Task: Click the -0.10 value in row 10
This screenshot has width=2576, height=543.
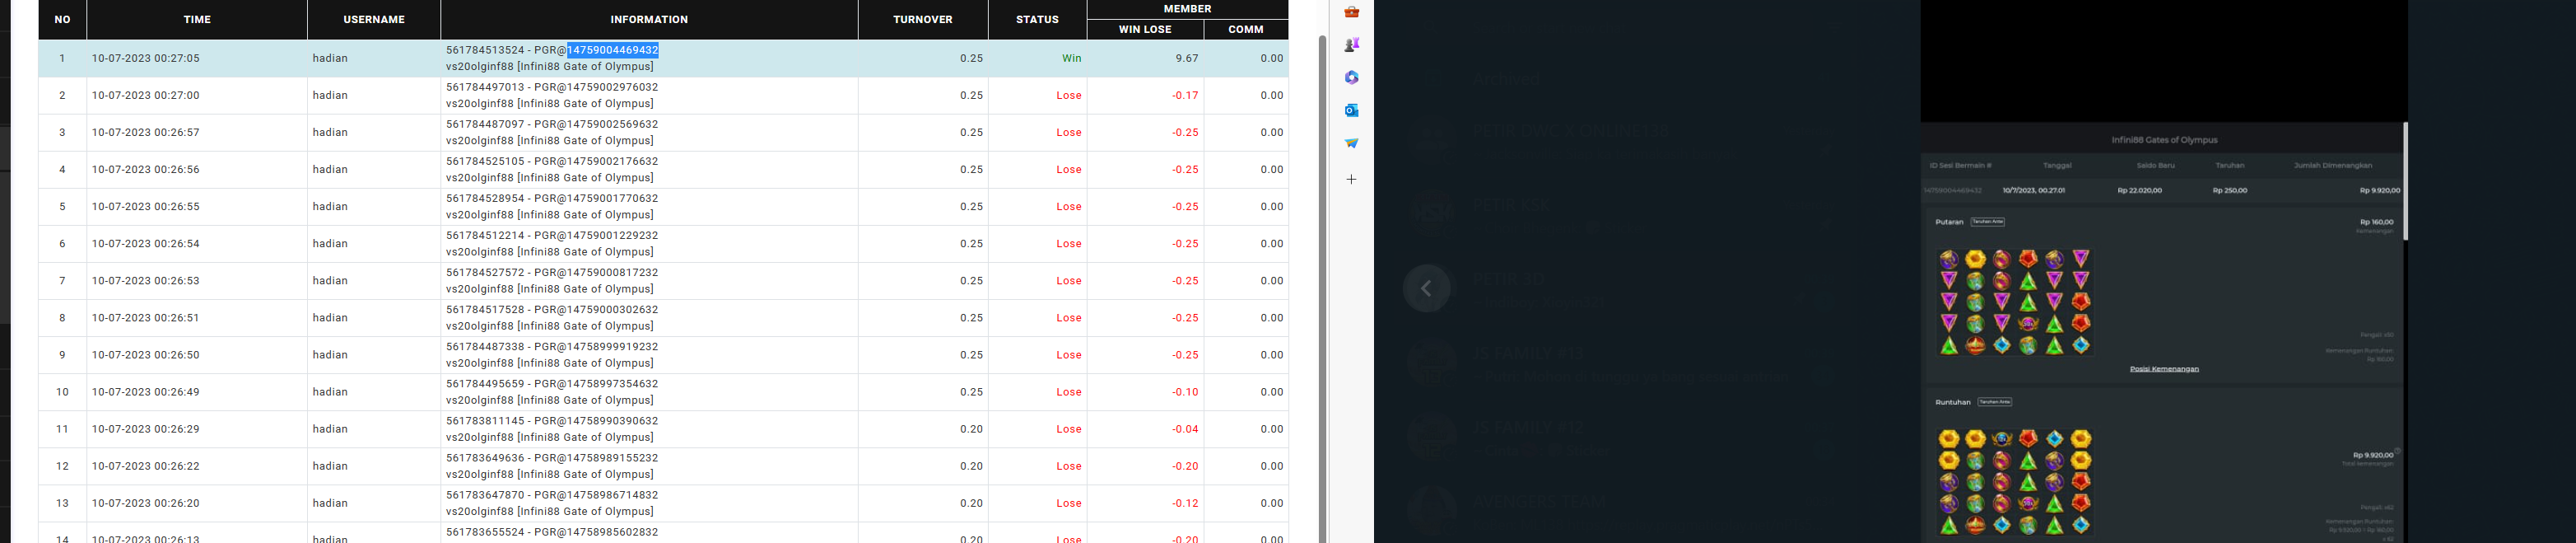Action: (x=1185, y=392)
